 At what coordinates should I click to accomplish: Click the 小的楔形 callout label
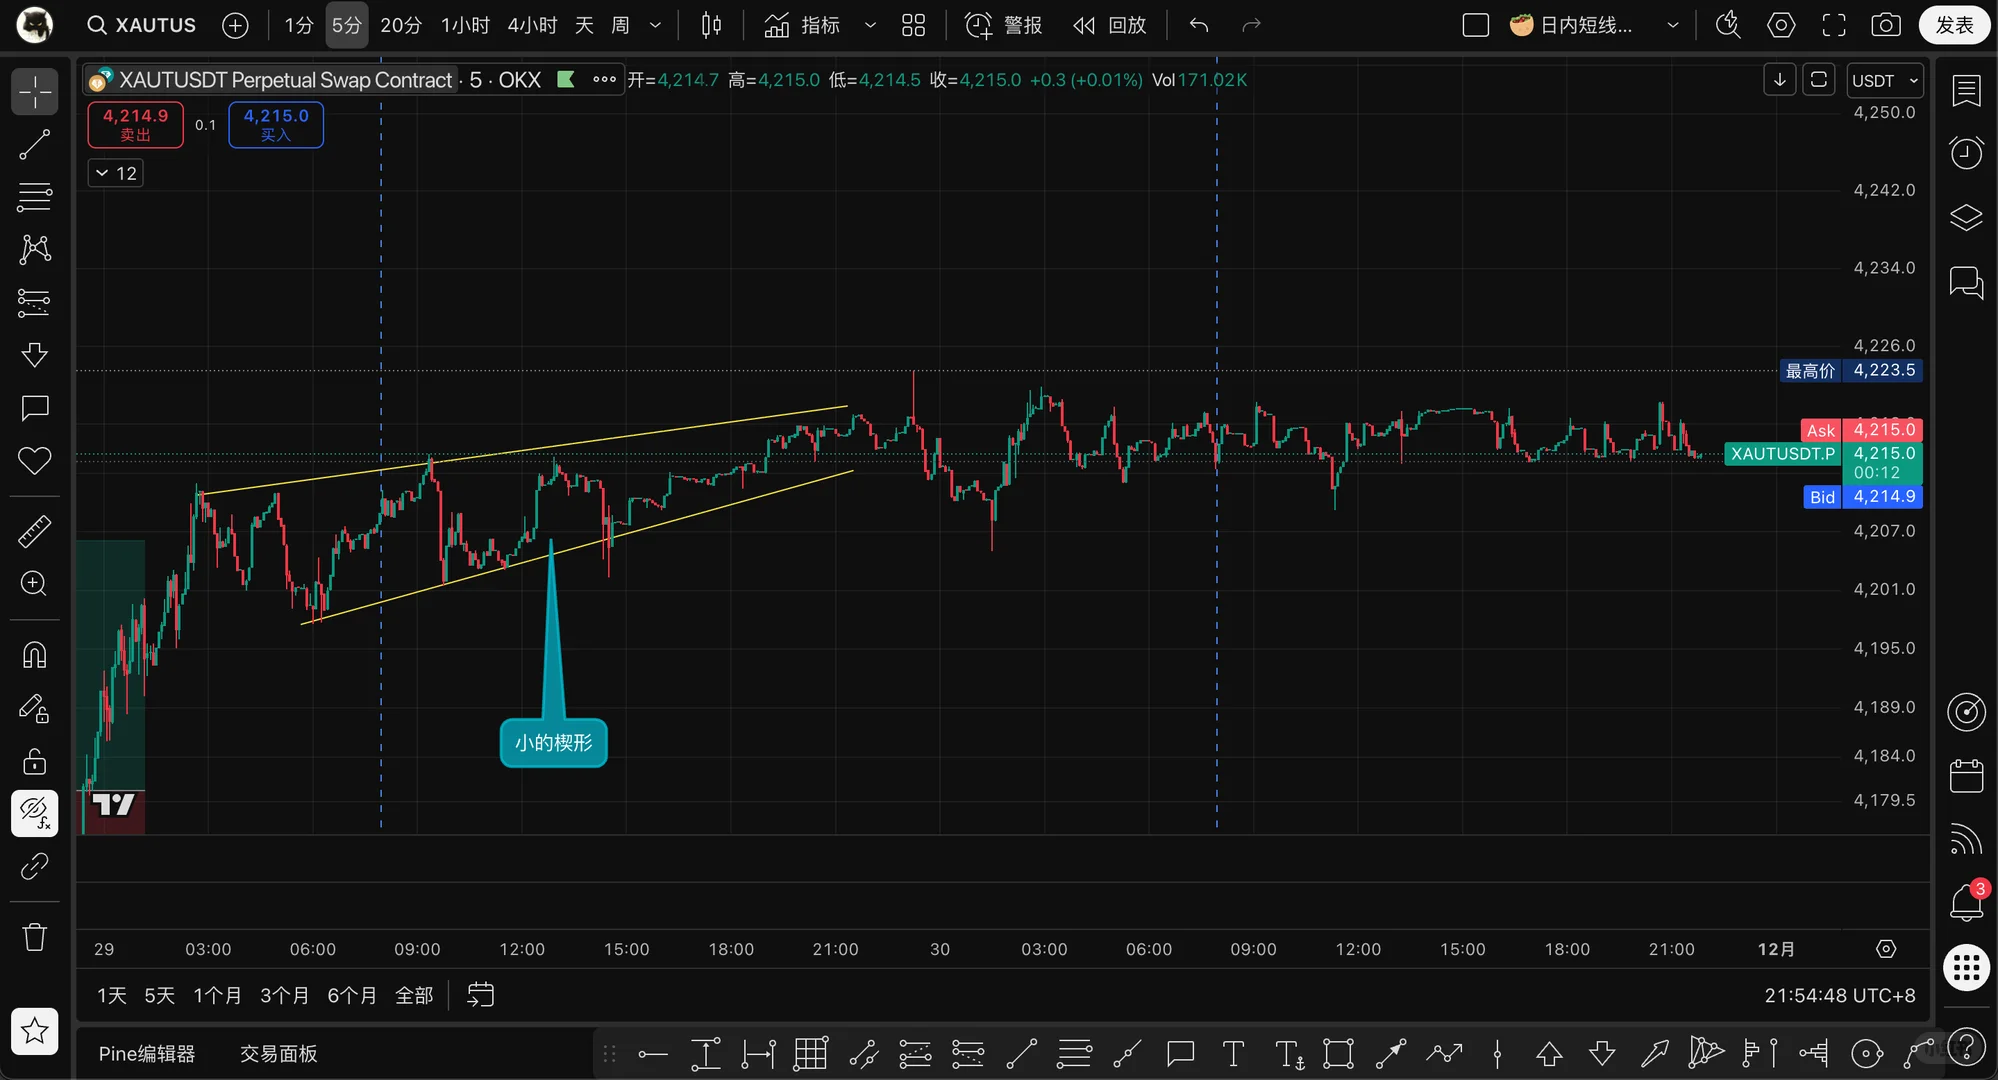coord(553,743)
